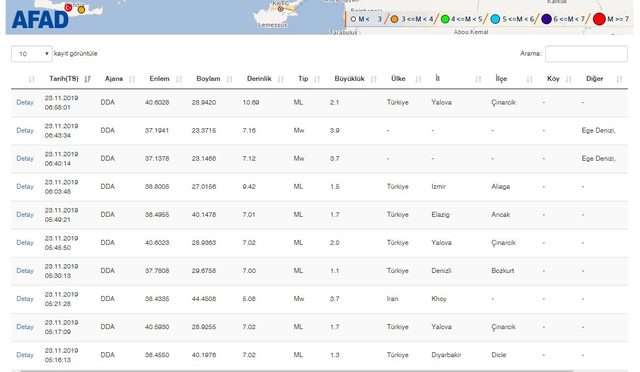
Task: Click sort icon in first empty column
Action: point(32,79)
